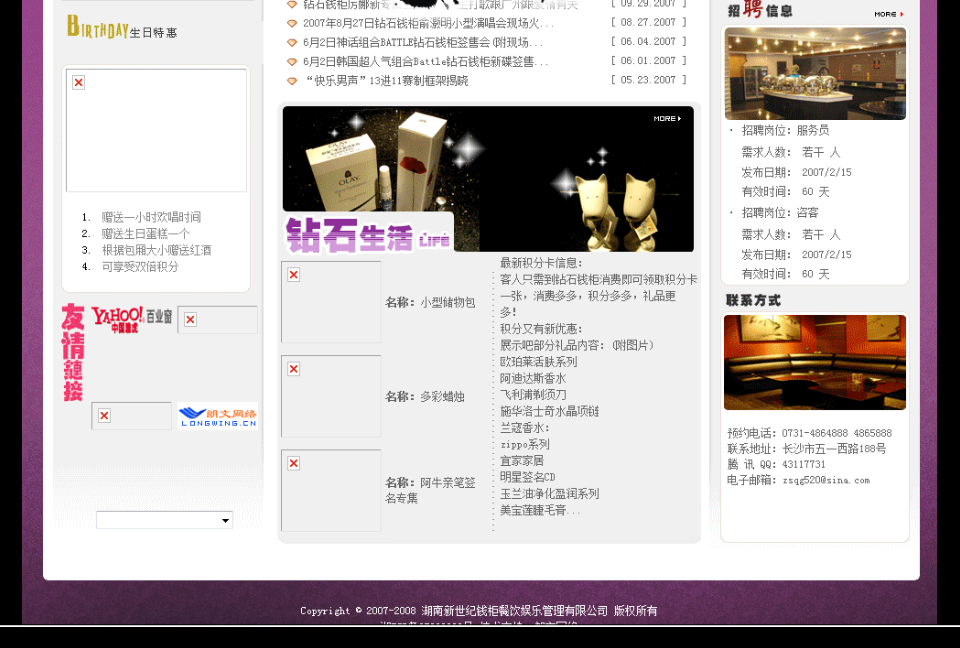
Task: Open the 阿牛亲笔签名专集 gift thumbnail
Action: point(331,491)
